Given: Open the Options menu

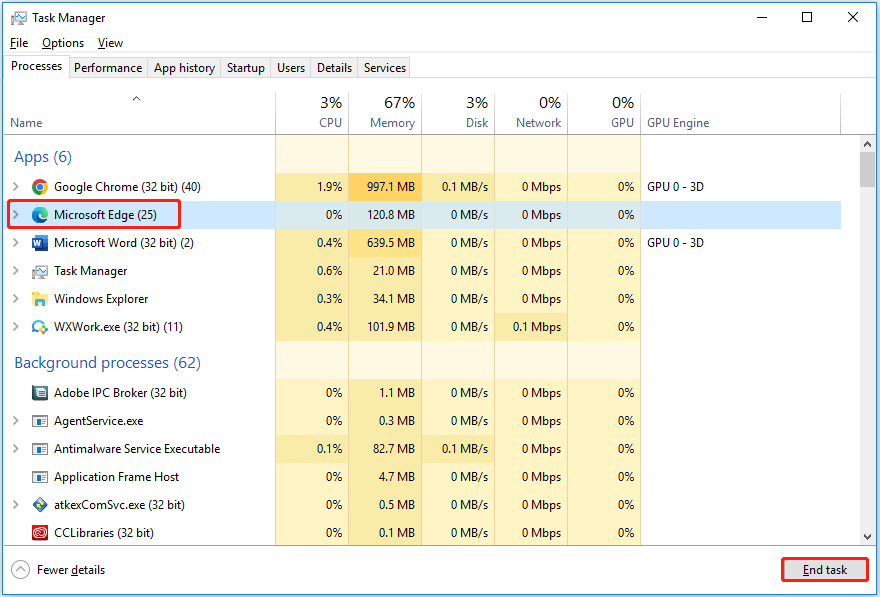Looking at the screenshot, I should (x=62, y=43).
